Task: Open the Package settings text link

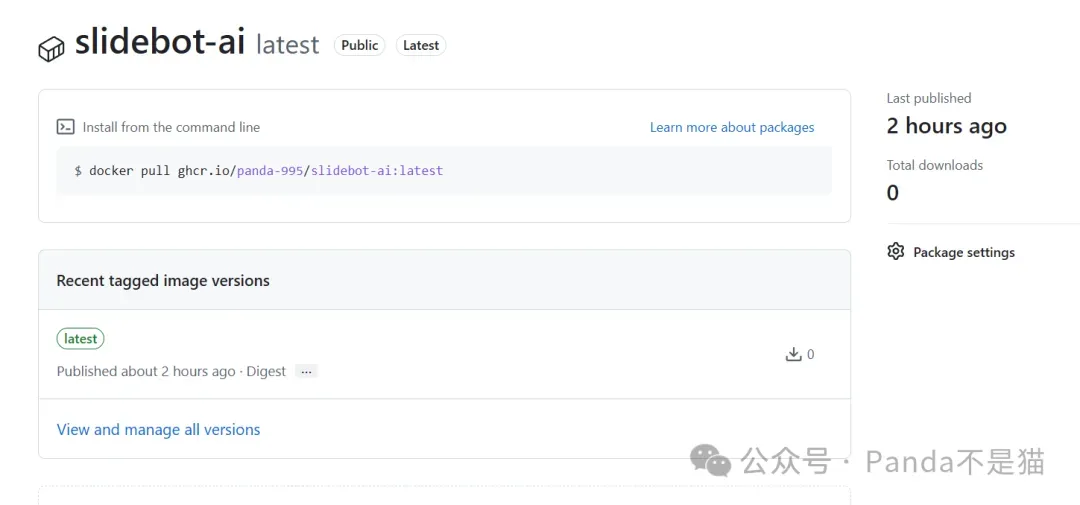Action: tap(963, 252)
